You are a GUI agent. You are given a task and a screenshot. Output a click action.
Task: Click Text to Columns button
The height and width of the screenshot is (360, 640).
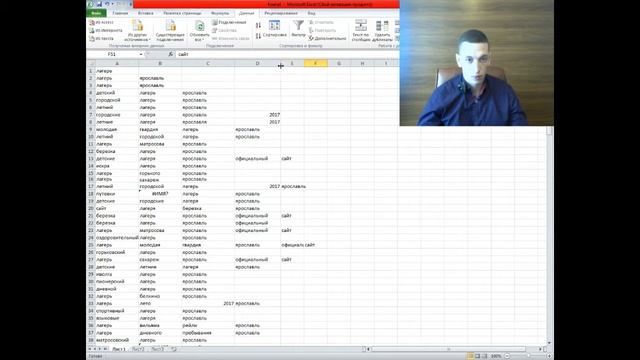click(361, 31)
